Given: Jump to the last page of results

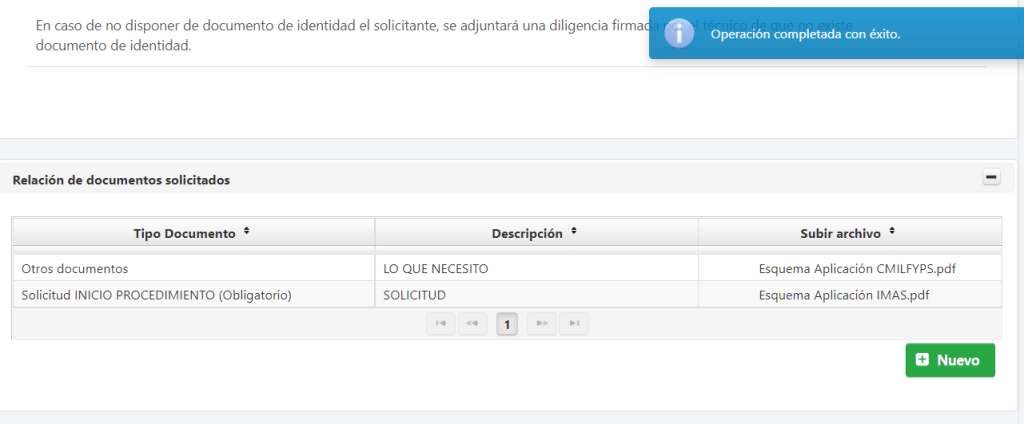Looking at the screenshot, I should coord(573,324).
